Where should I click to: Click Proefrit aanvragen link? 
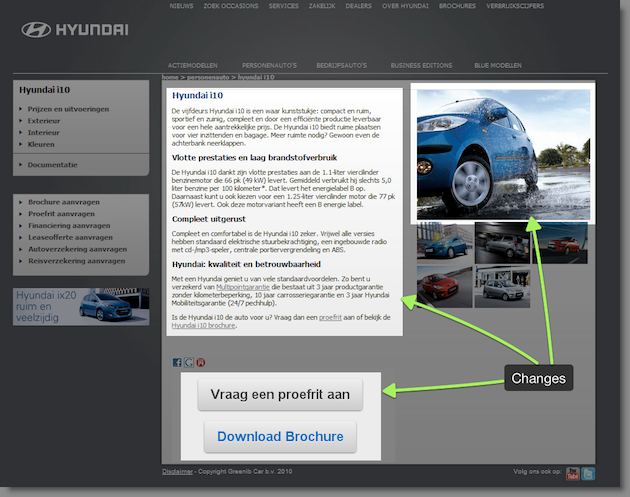point(61,214)
